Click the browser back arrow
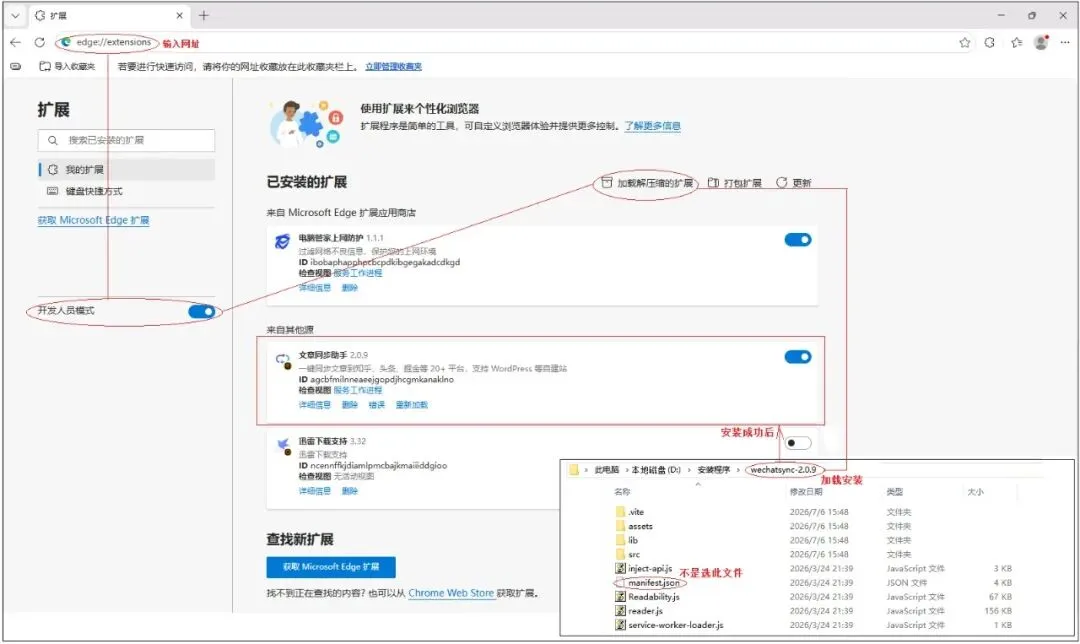 (15, 43)
